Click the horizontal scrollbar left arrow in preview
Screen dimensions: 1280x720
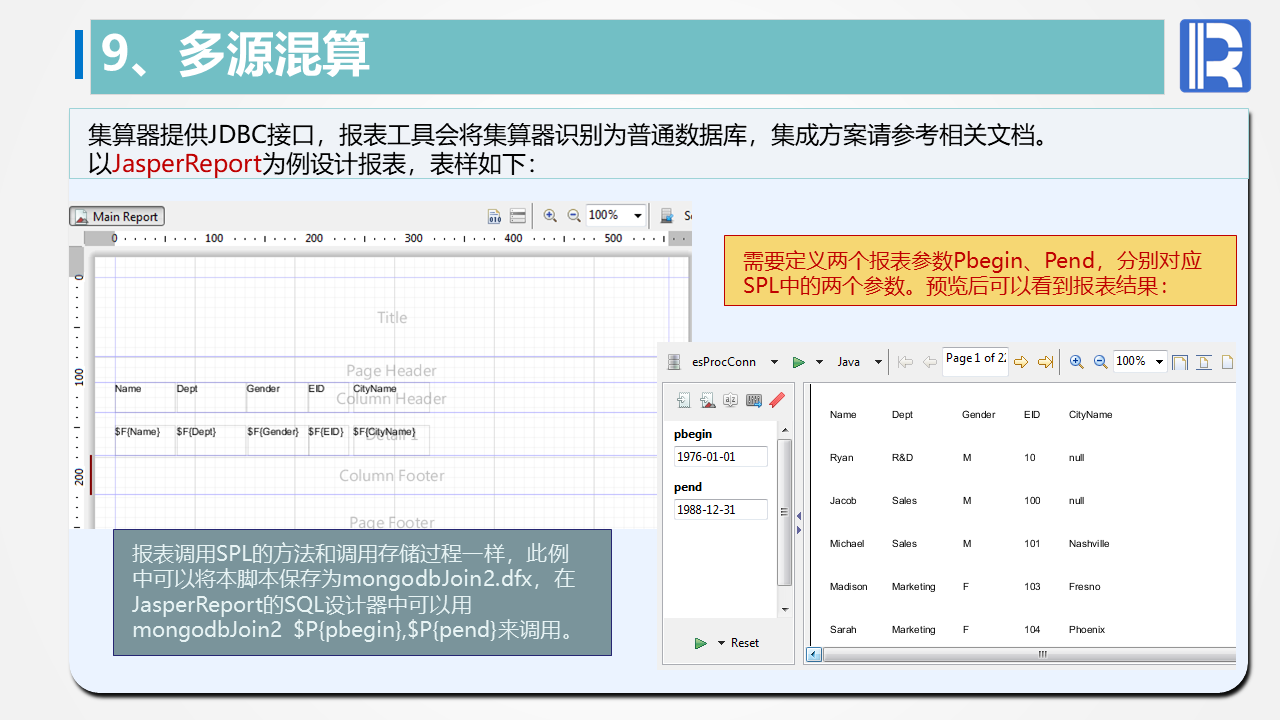(814, 655)
